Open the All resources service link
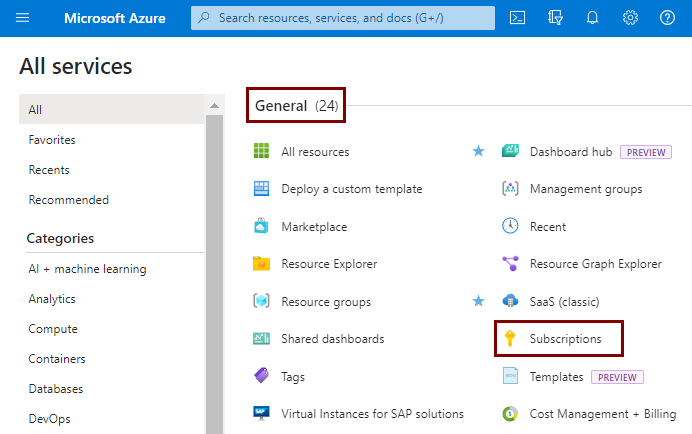Image resolution: width=692 pixels, height=434 pixels. pos(315,151)
